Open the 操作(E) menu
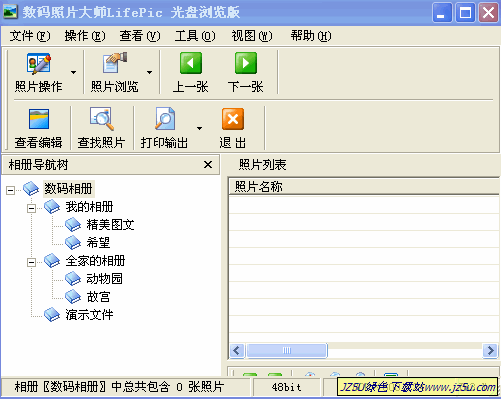 85,36
